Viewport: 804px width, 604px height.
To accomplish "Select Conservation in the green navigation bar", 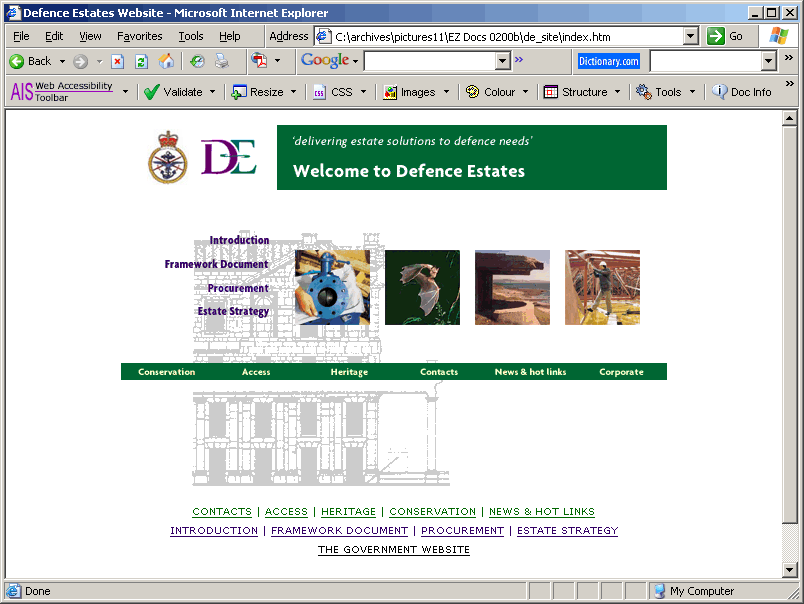I will click(x=167, y=372).
